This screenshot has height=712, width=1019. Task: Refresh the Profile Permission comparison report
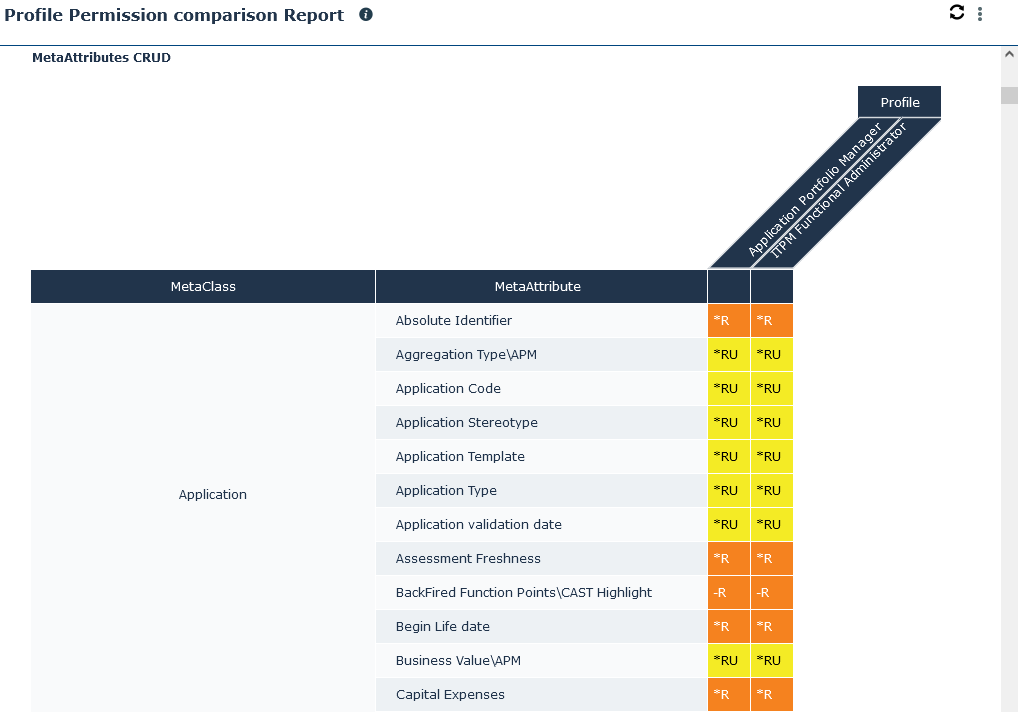click(957, 12)
